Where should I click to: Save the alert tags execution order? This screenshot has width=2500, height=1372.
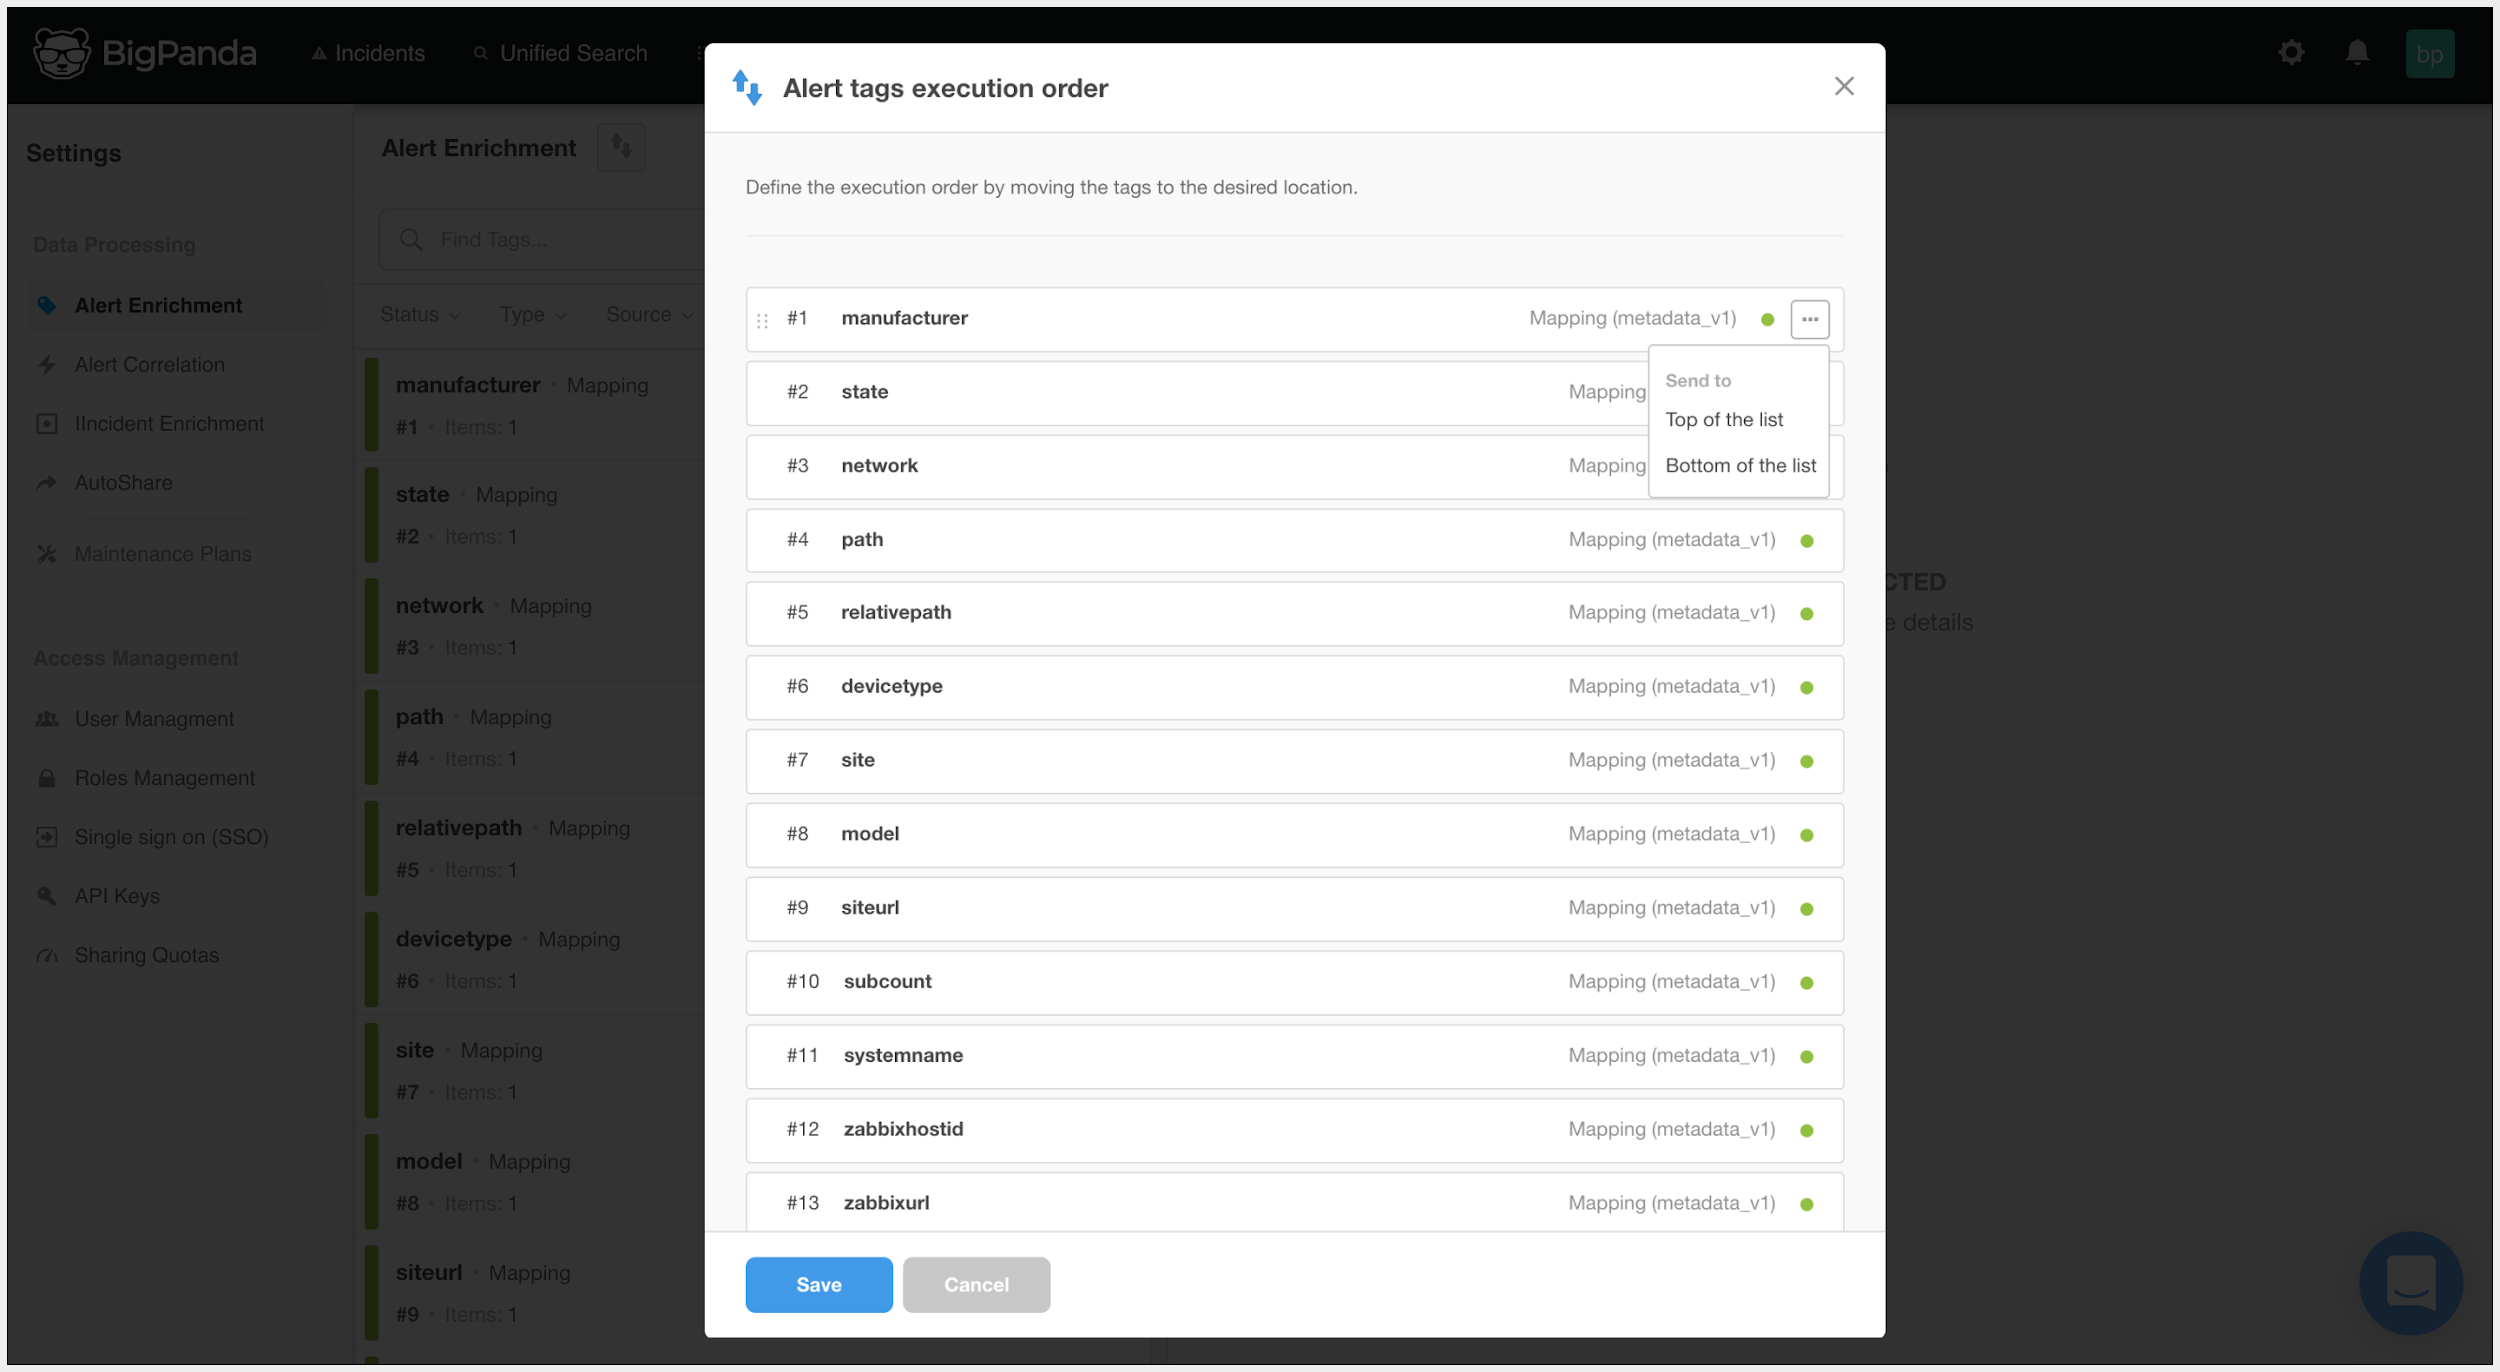(x=818, y=1284)
